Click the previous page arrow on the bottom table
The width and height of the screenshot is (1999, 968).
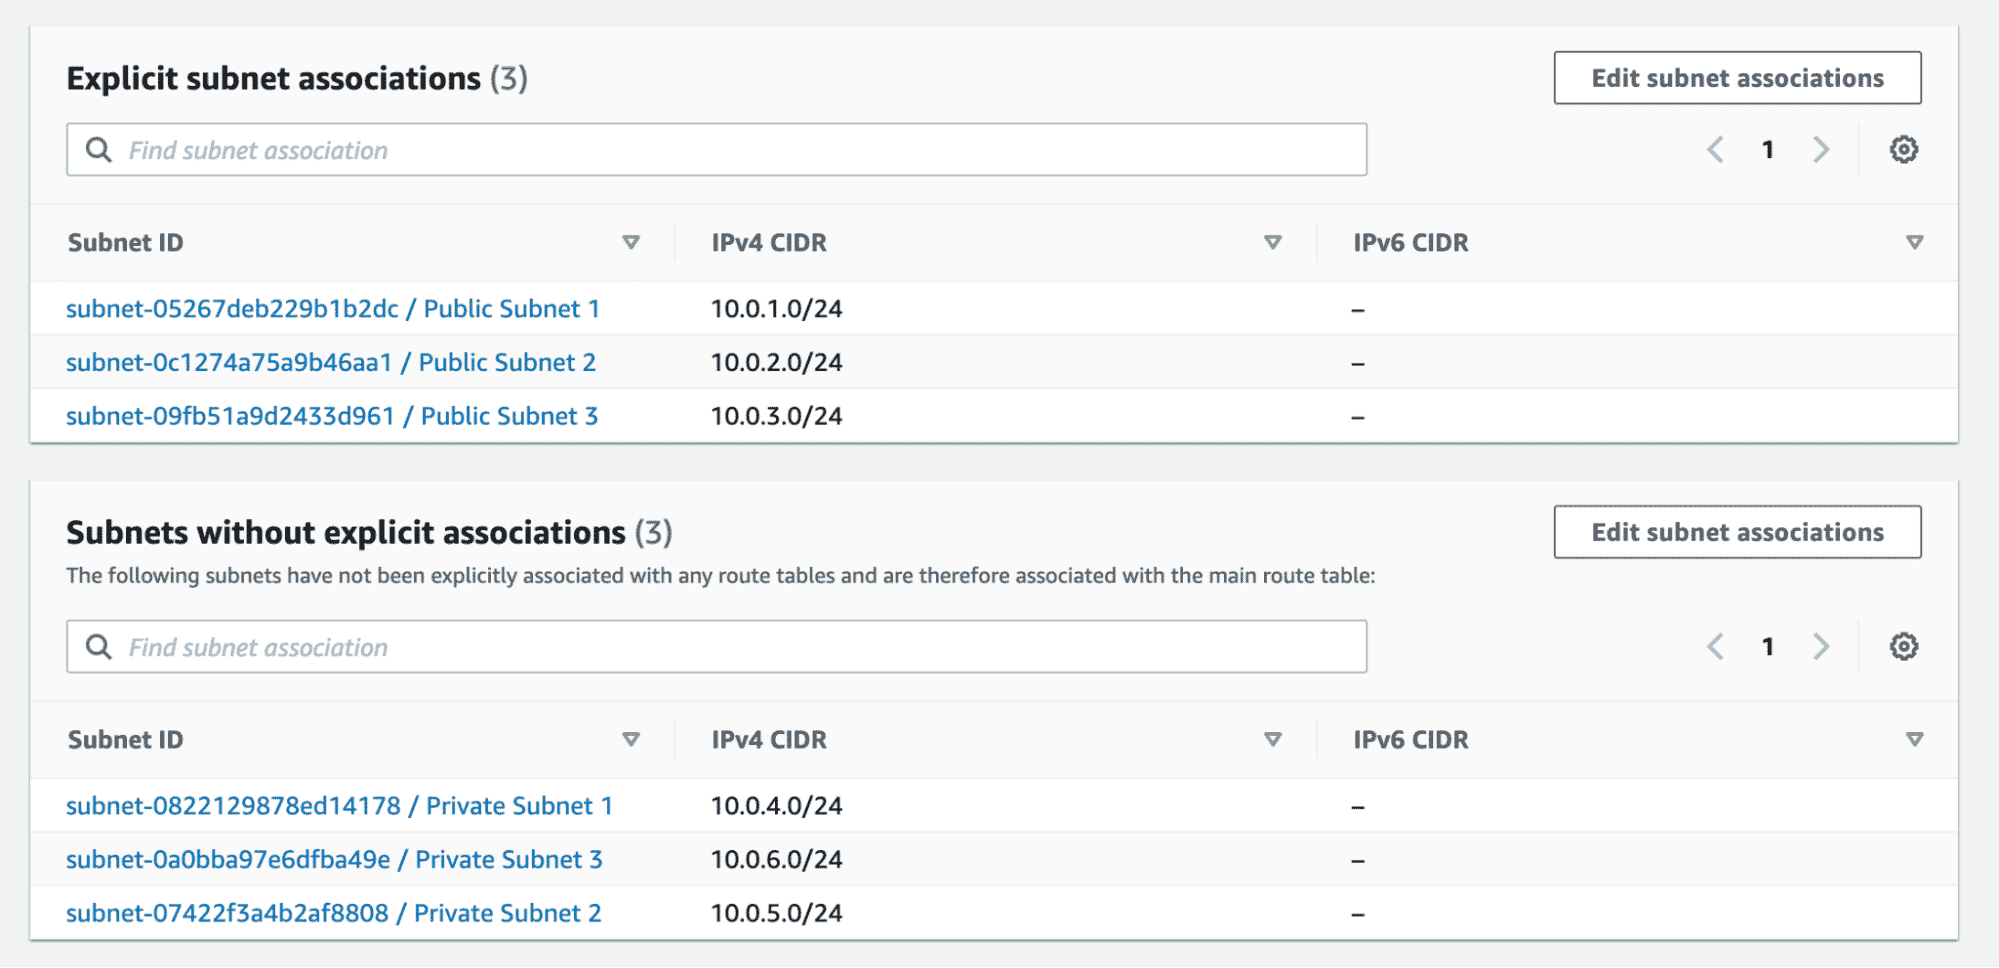point(1715,646)
